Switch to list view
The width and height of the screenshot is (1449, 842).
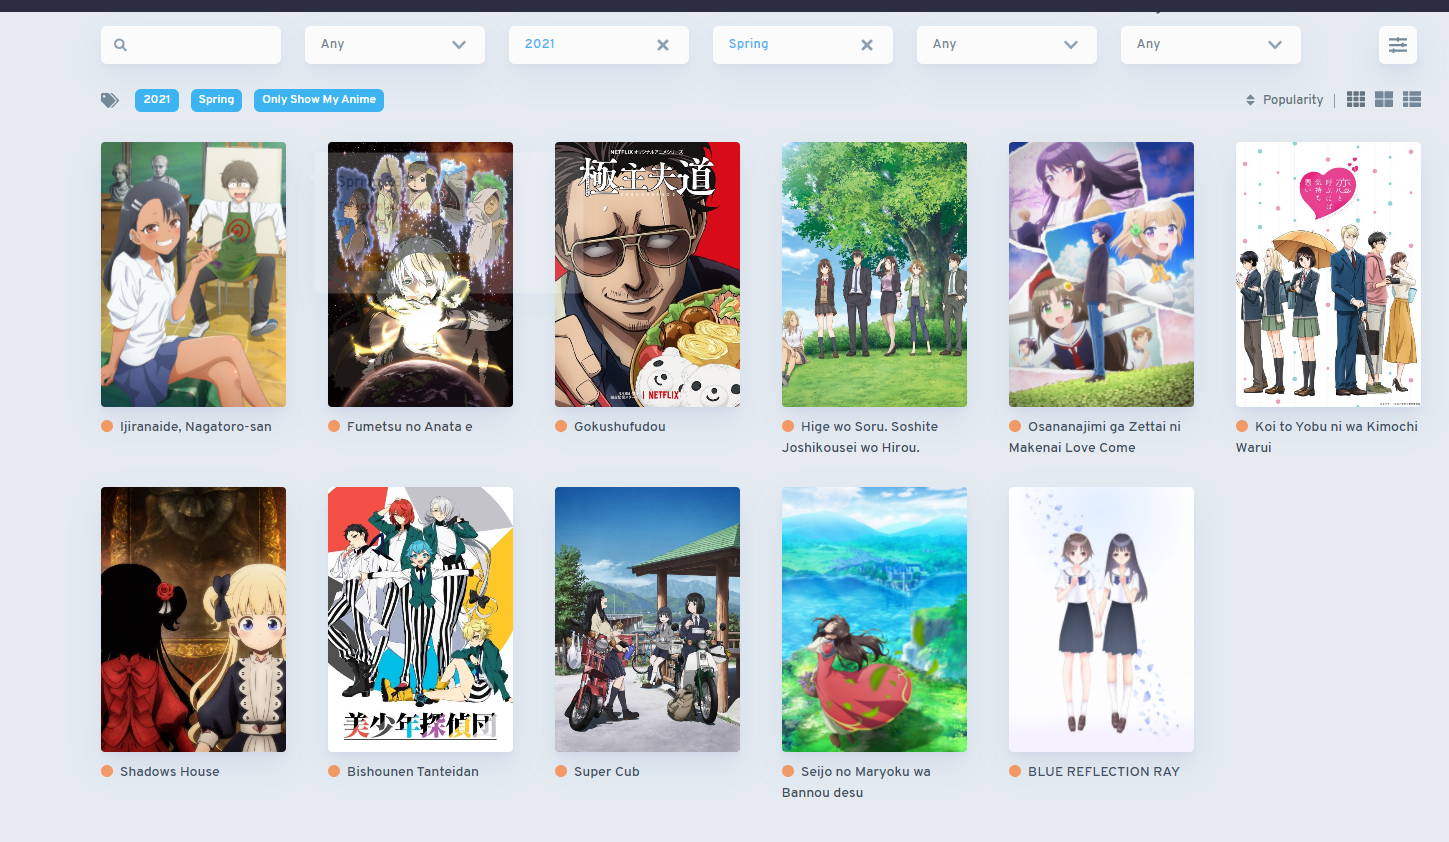pos(1412,99)
